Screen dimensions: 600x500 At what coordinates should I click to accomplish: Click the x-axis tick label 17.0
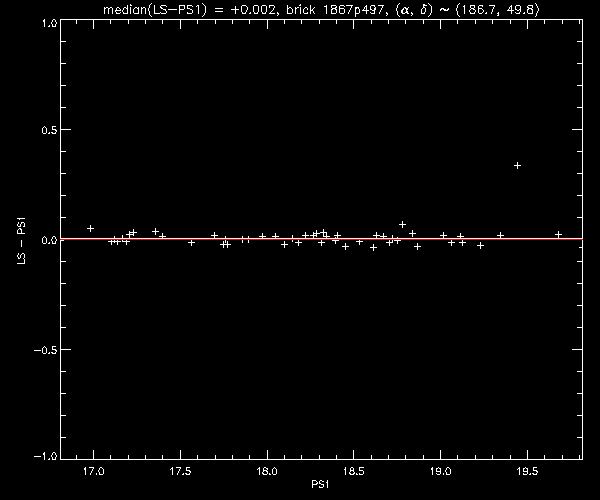coord(93,471)
